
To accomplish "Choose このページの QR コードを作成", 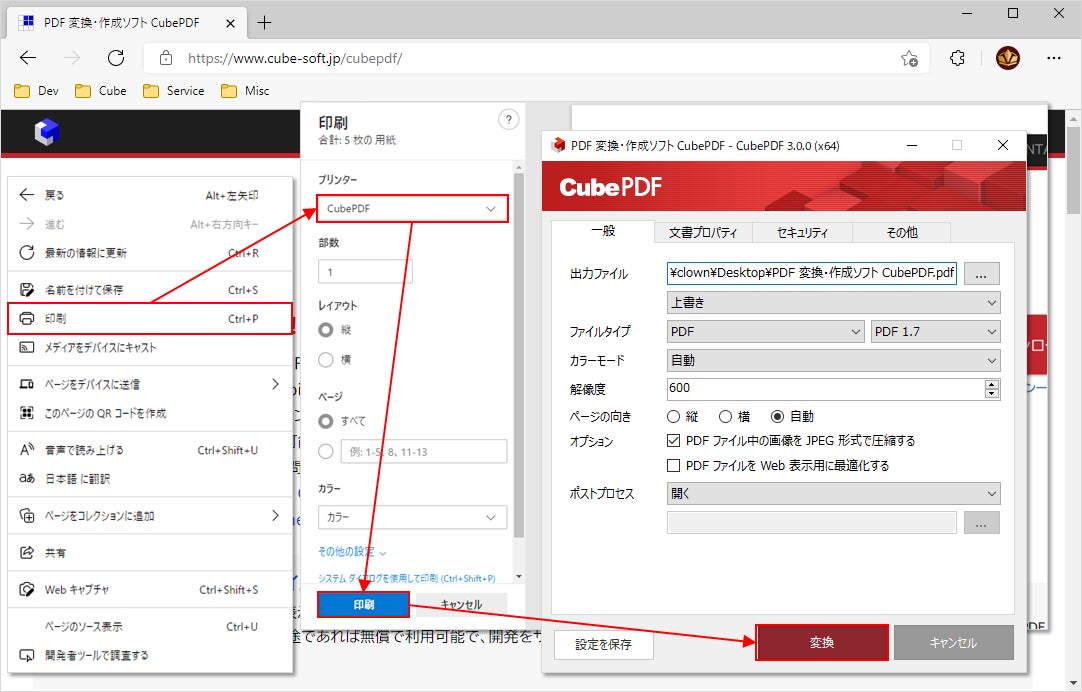I will point(150,413).
